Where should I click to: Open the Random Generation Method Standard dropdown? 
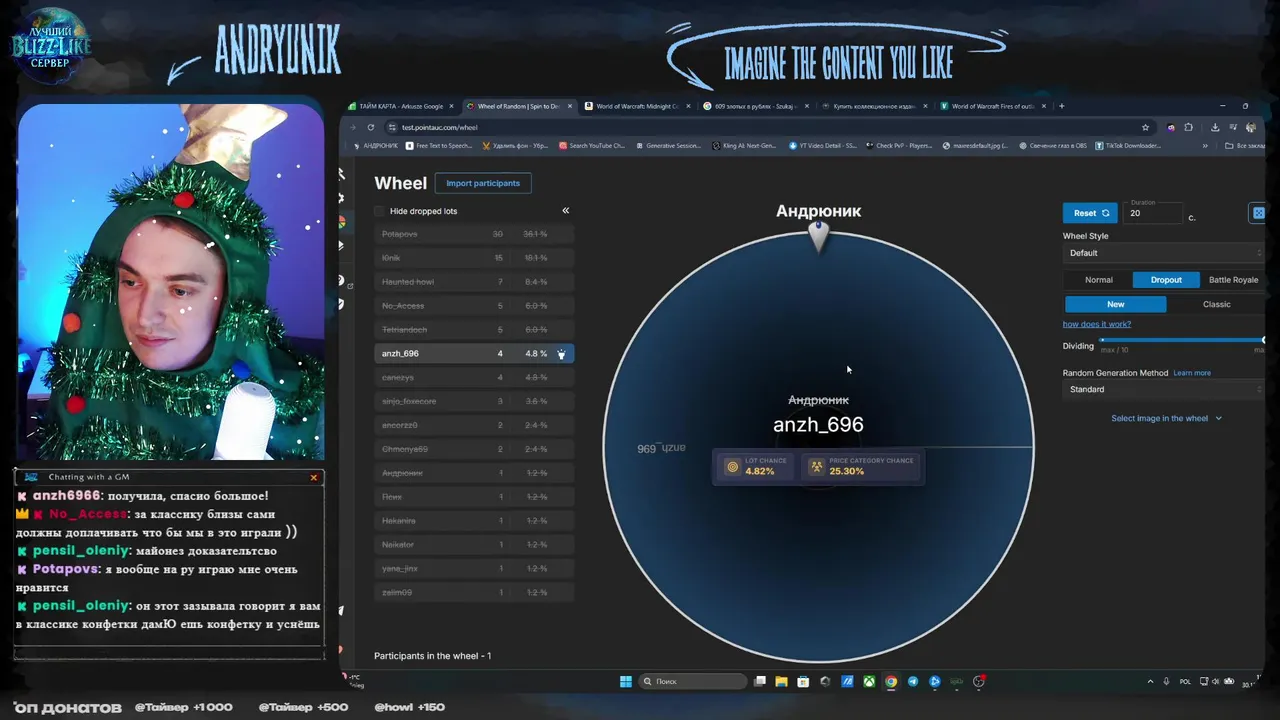(x=1164, y=389)
